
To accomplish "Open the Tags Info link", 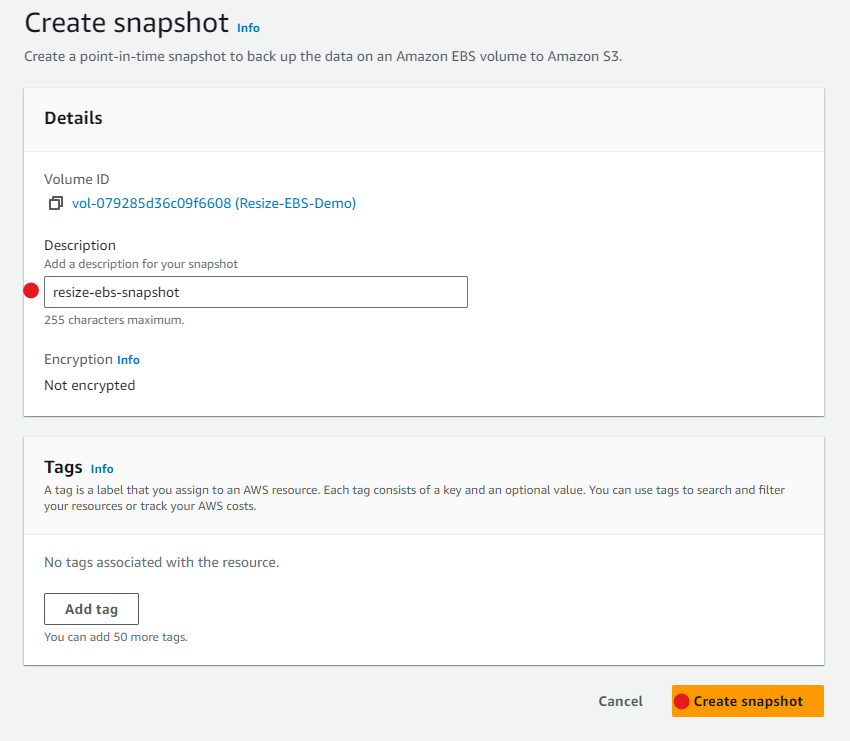I will 102,469.
